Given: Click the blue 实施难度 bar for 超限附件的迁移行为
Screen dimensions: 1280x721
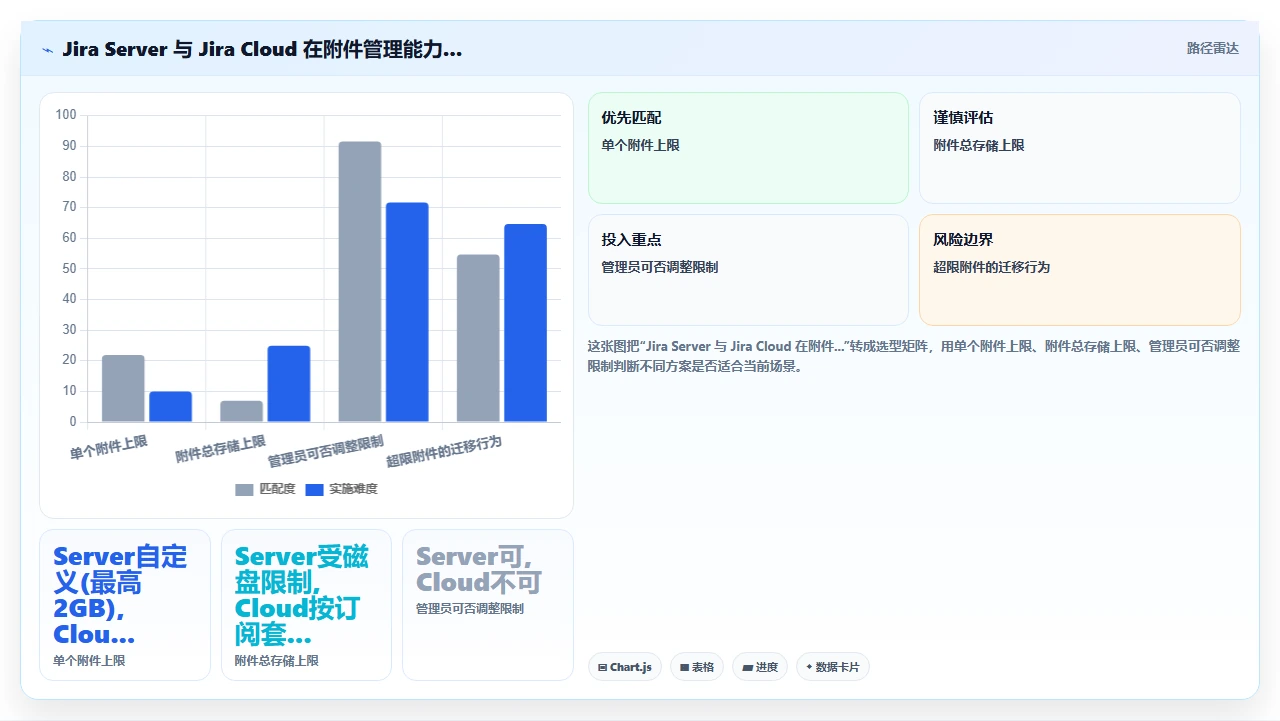Looking at the screenshot, I should click(525, 323).
